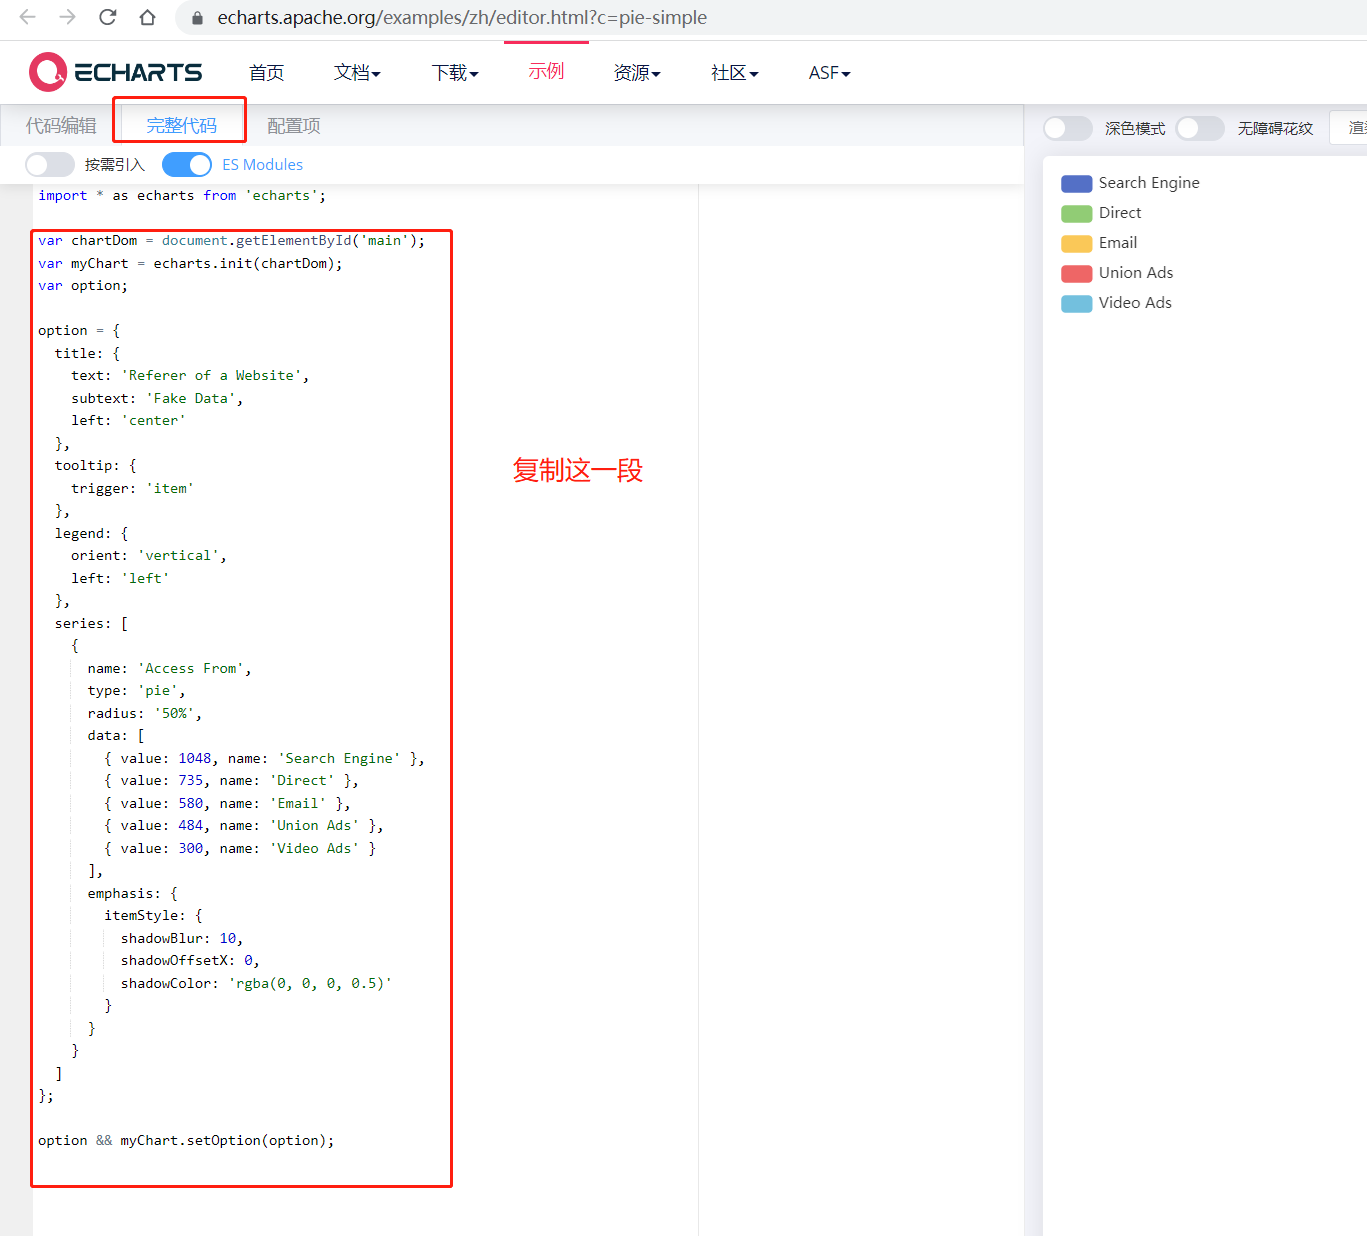Click the myChart.setOption(option) code line
Viewport: 1367px width, 1236px height.
click(x=186, y=1140)
